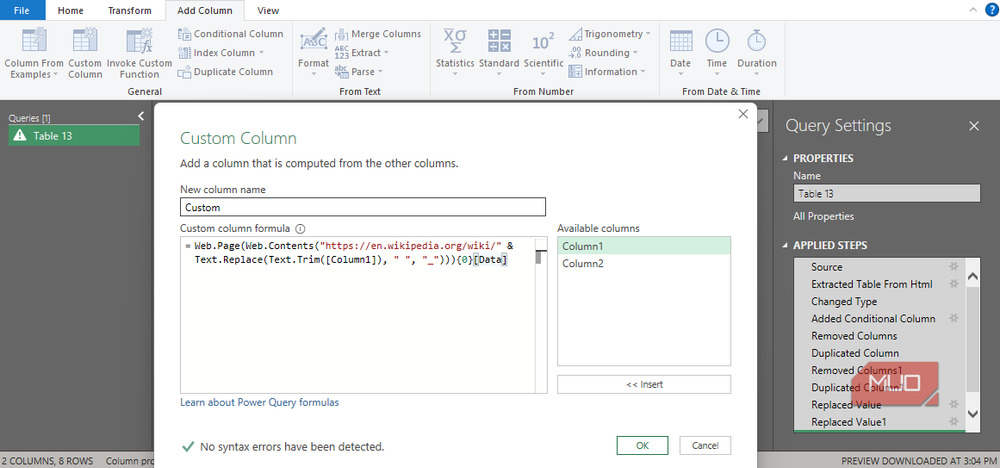The width and height of the screenshot is (1000, 468).
Task: Open the File tab
Action: [22, 10]
